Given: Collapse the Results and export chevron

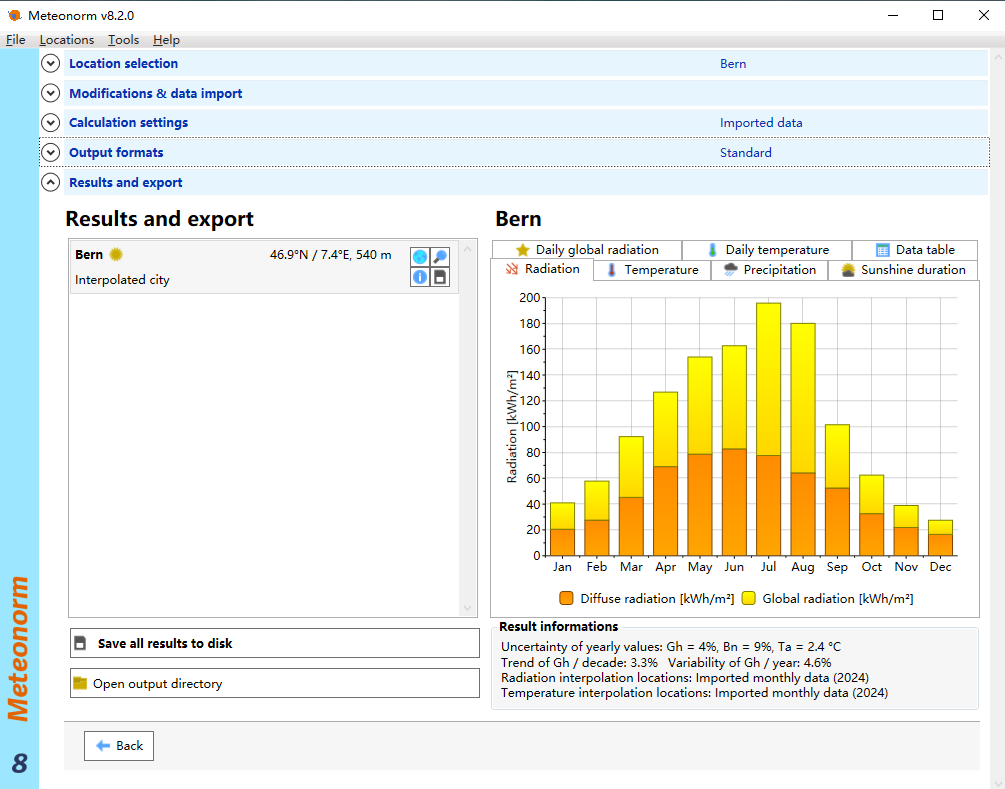Looking at the screenshot, I should tap(51, 183).
